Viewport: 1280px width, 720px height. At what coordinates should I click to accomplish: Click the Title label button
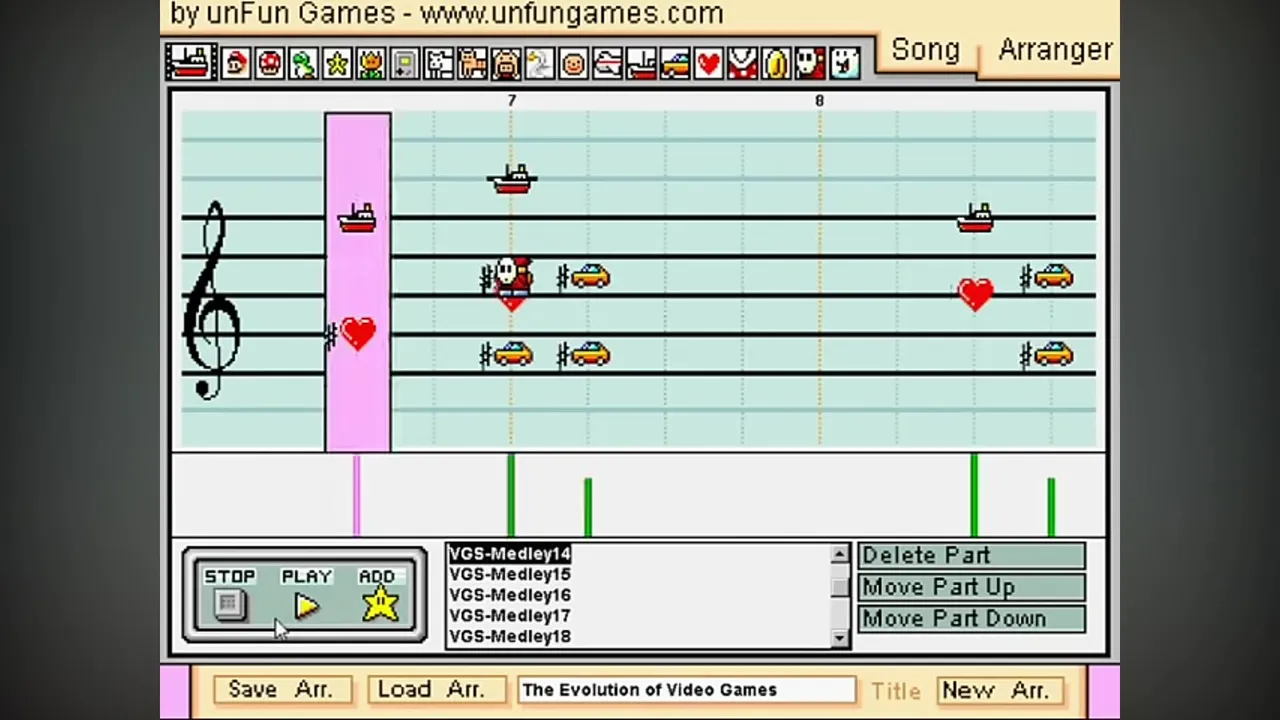click(x=895, y=691)
